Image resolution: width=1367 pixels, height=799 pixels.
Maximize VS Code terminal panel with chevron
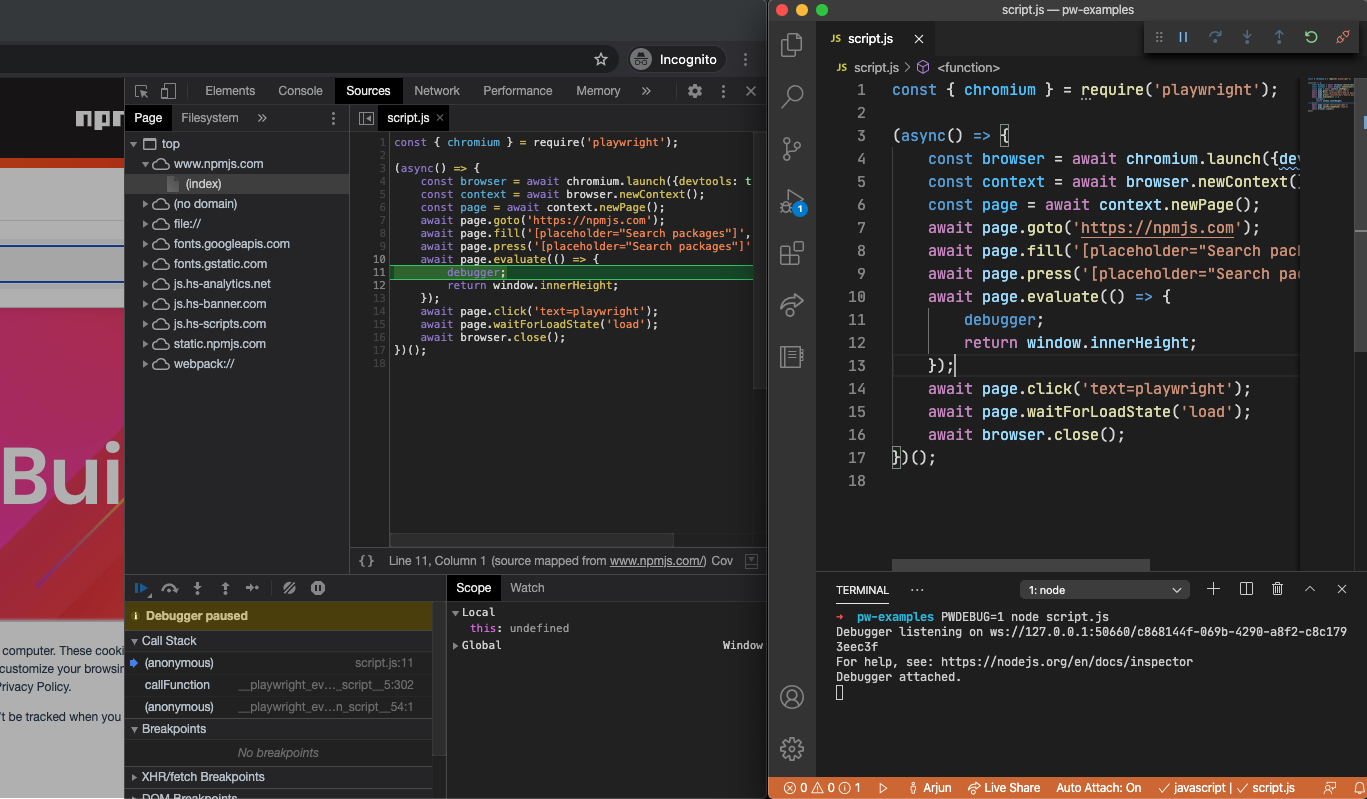(x=1310, y=589)
